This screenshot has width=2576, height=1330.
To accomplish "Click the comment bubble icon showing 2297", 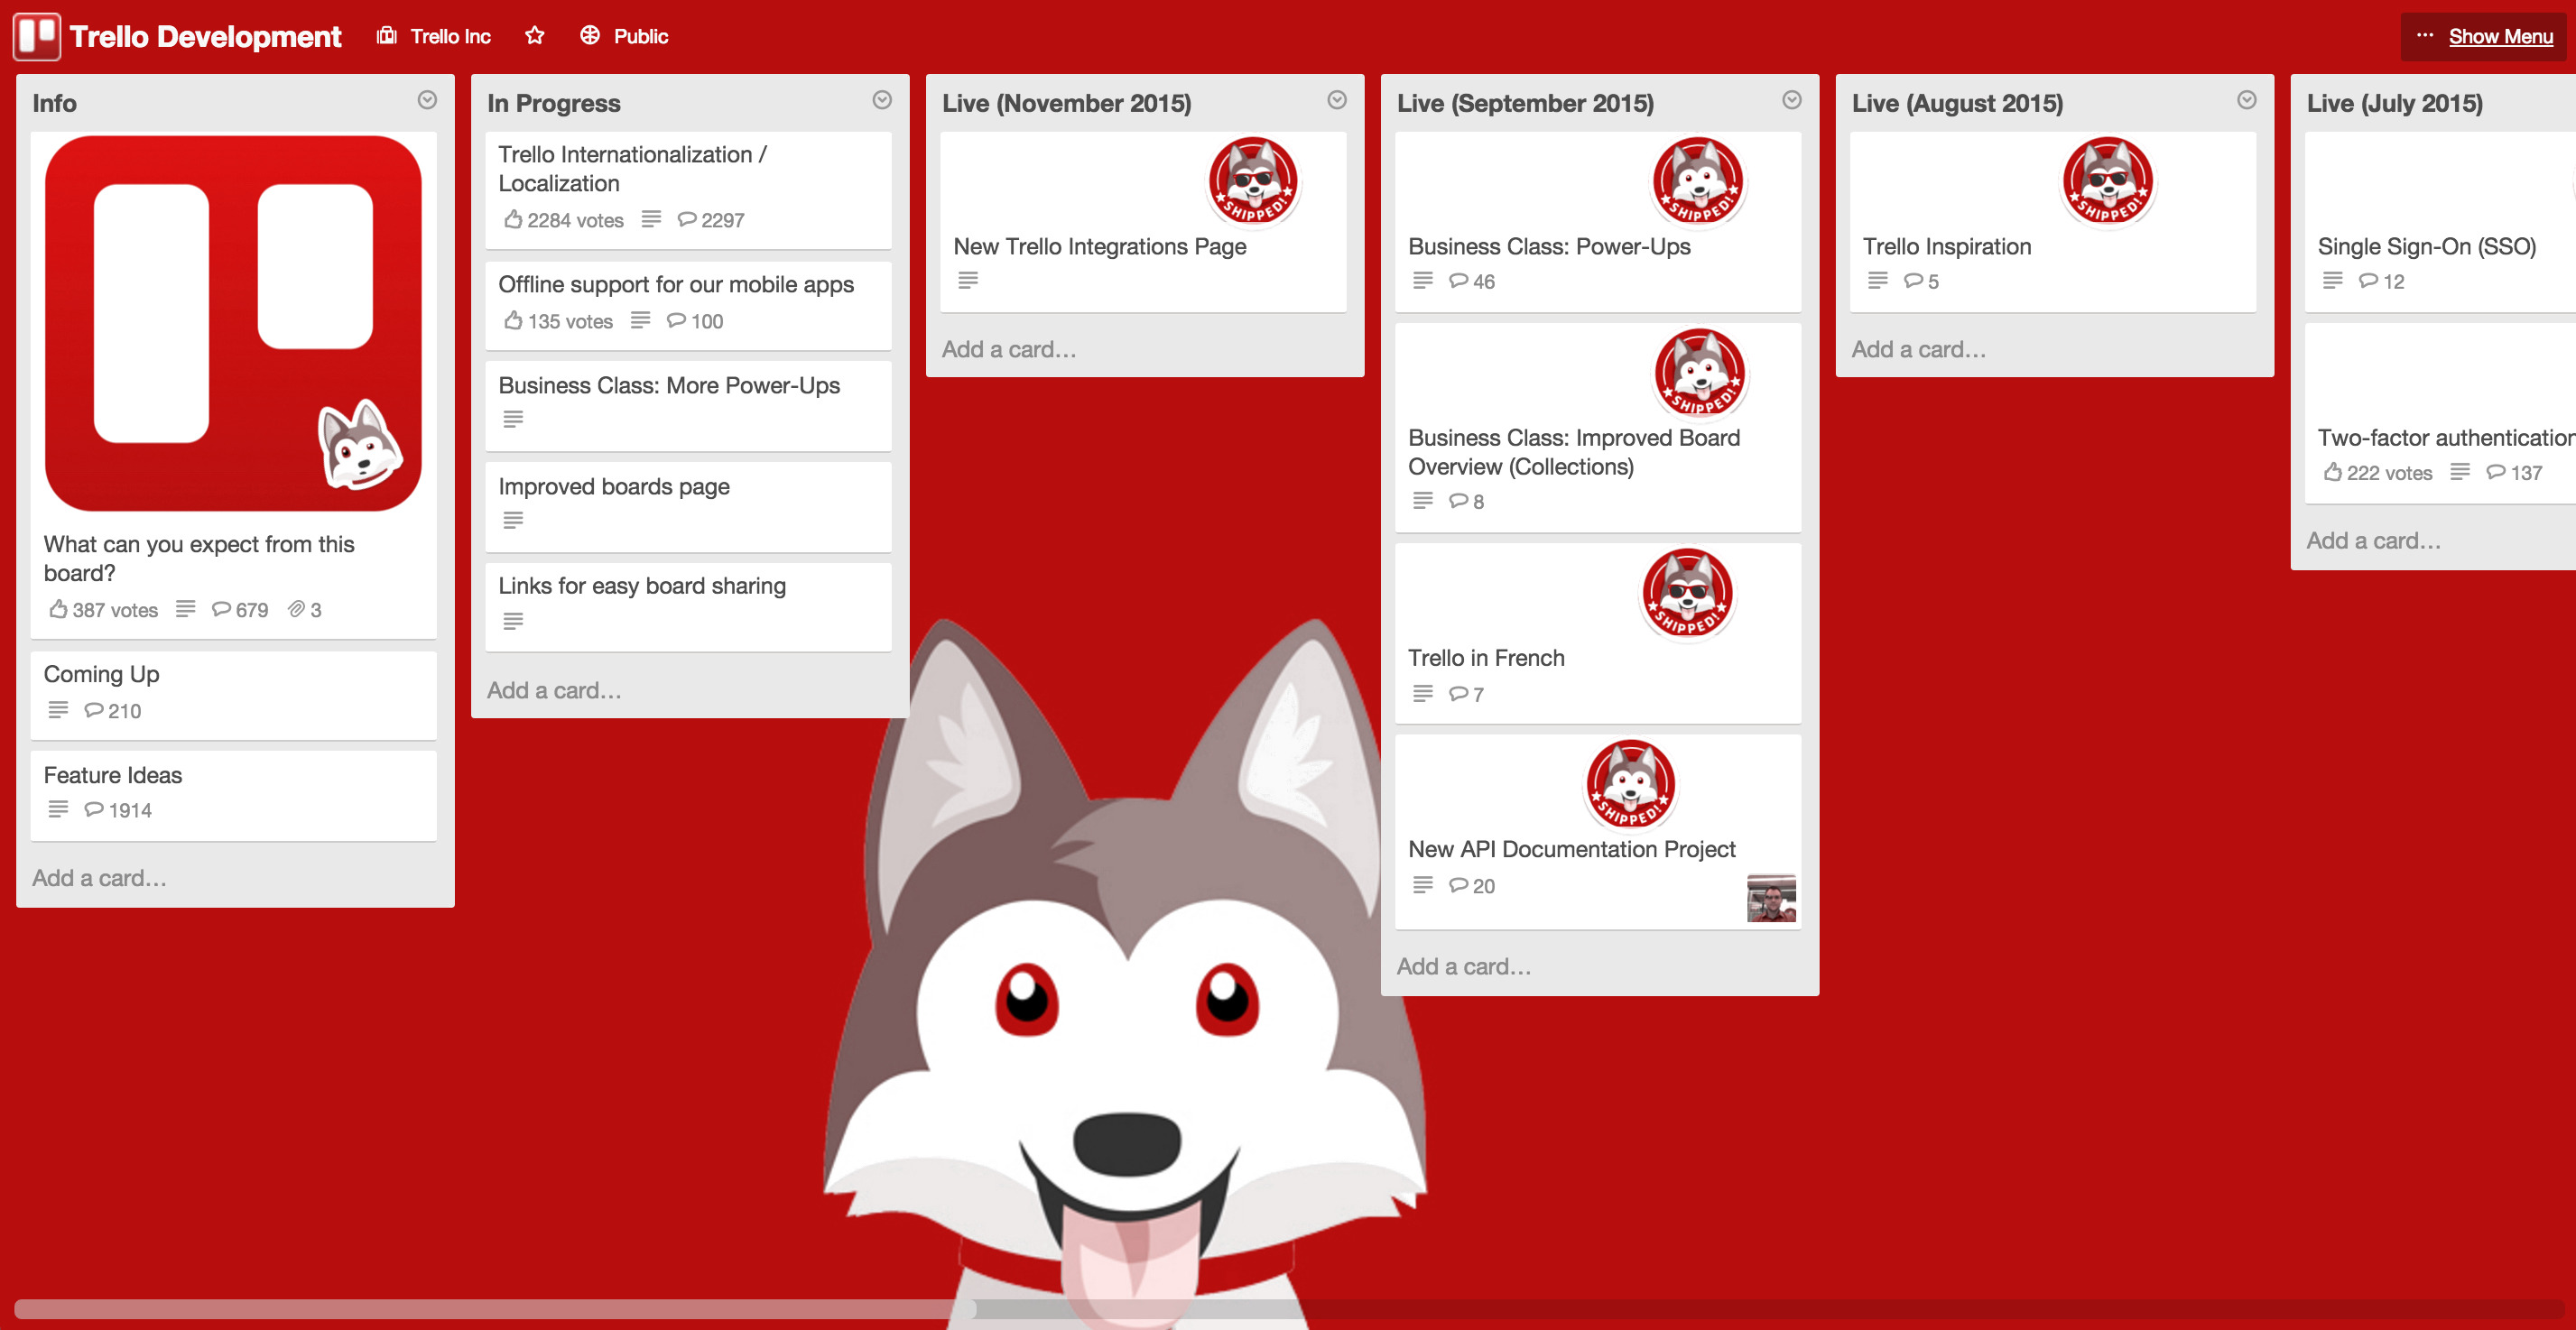I will coord(686,219).
